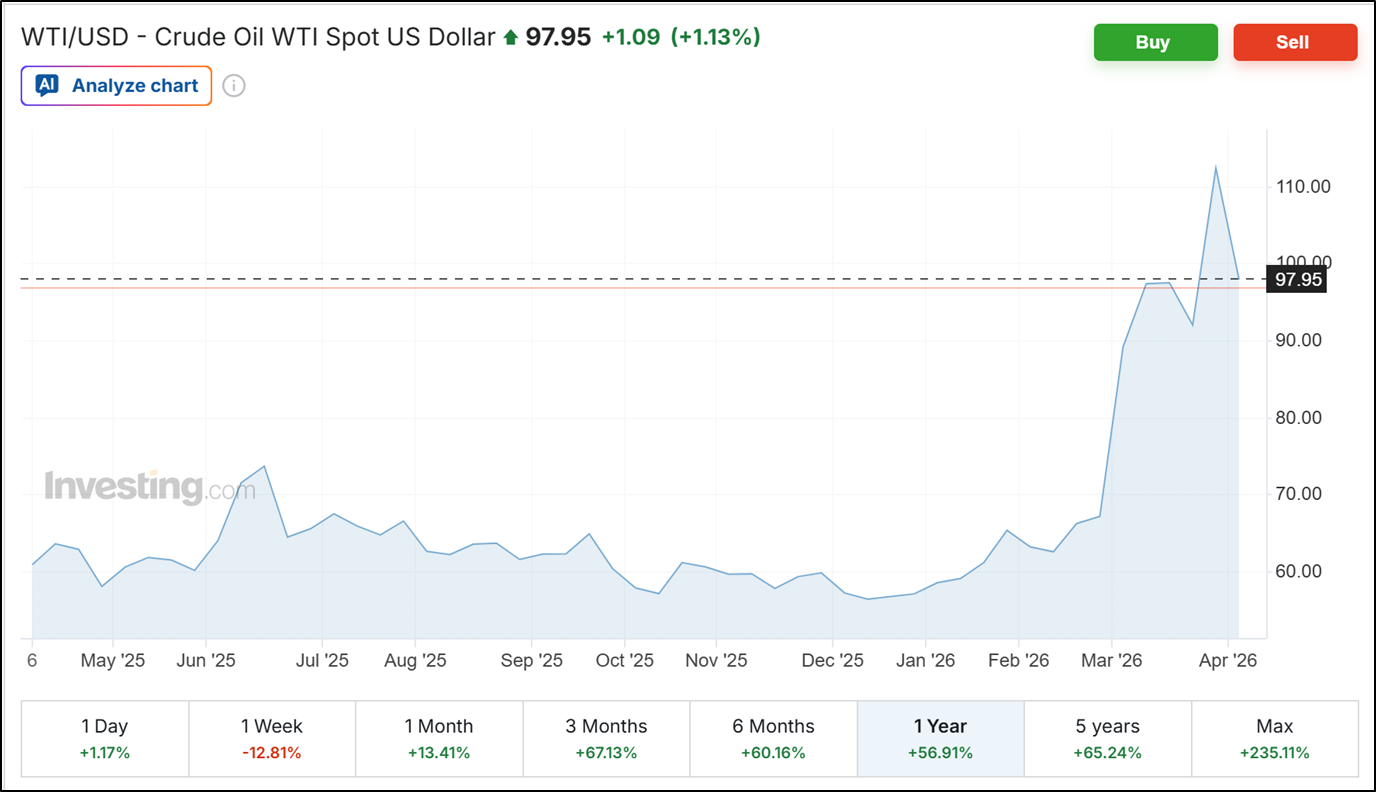Select the 1 Day time range
Viewport: 1376px width, 792px height.
coord(104,738)
